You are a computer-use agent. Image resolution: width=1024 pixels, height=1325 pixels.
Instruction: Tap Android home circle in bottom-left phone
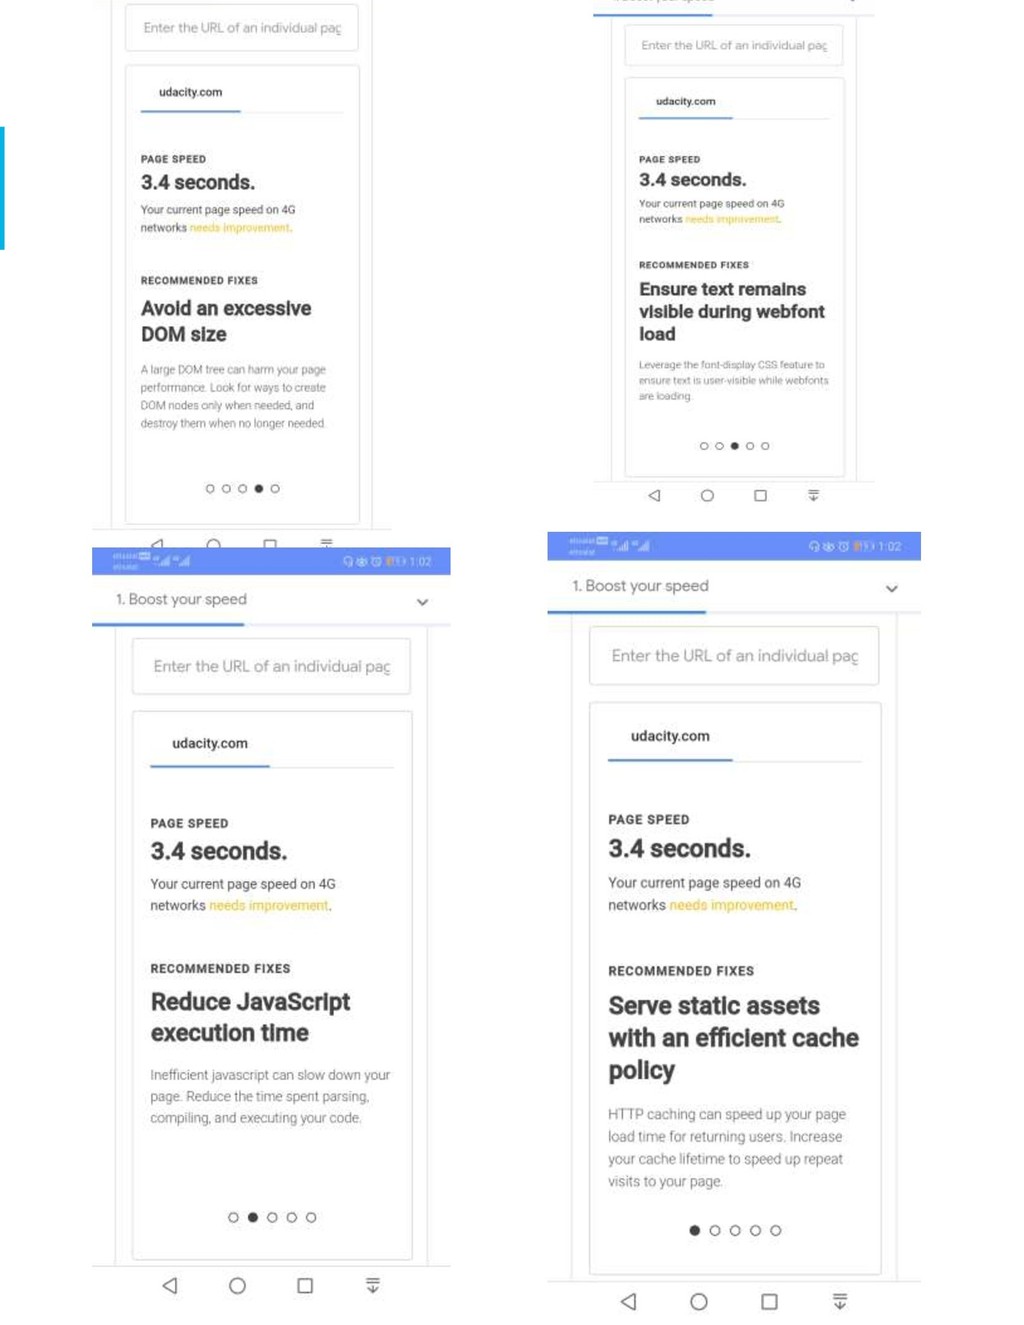(x=237, y=1285)
